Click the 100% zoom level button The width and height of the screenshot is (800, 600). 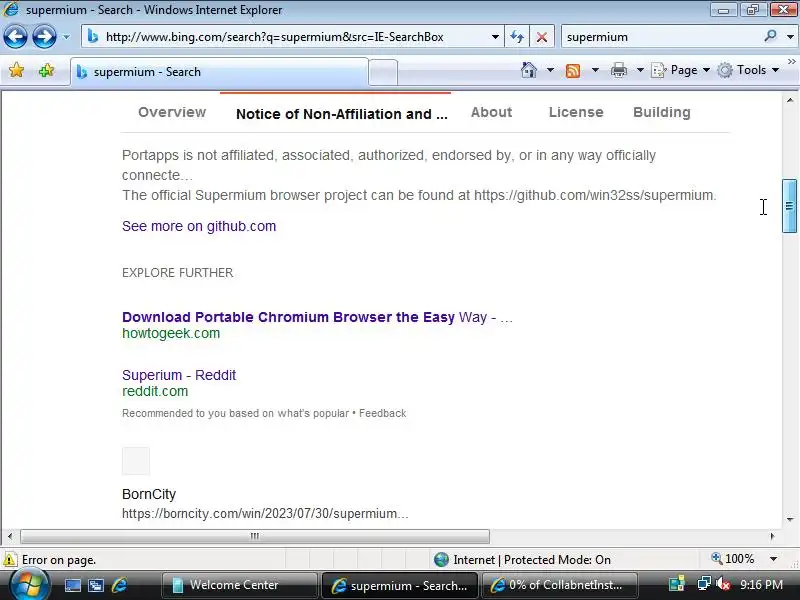pyautogui.click(x=733, y=559)
